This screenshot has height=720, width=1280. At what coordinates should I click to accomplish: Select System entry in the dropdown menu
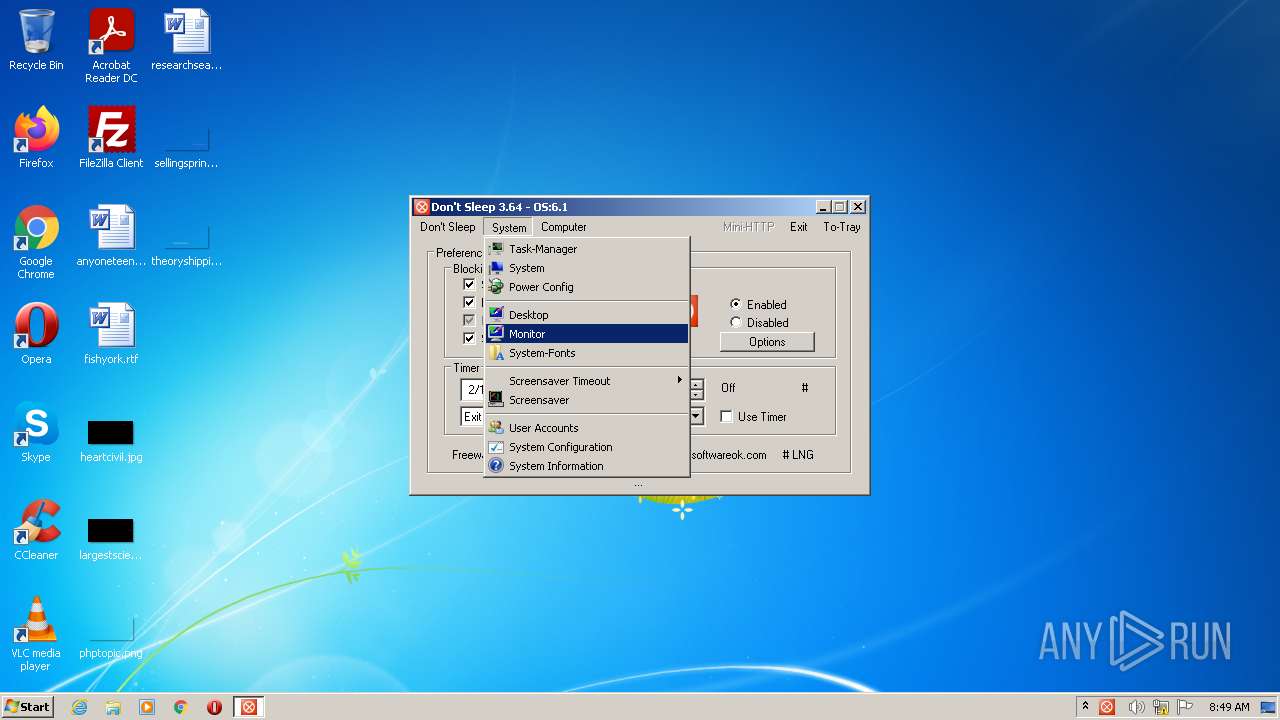pyautogui.click(x=587, y=268)
